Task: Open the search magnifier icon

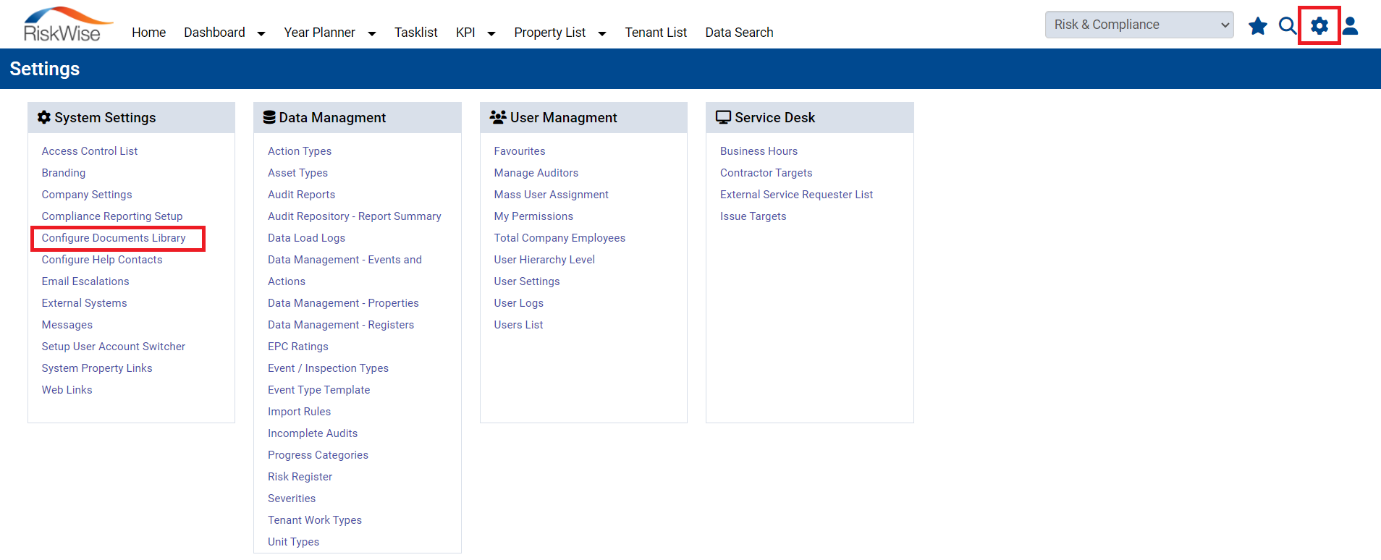Action: [1288, 26]
